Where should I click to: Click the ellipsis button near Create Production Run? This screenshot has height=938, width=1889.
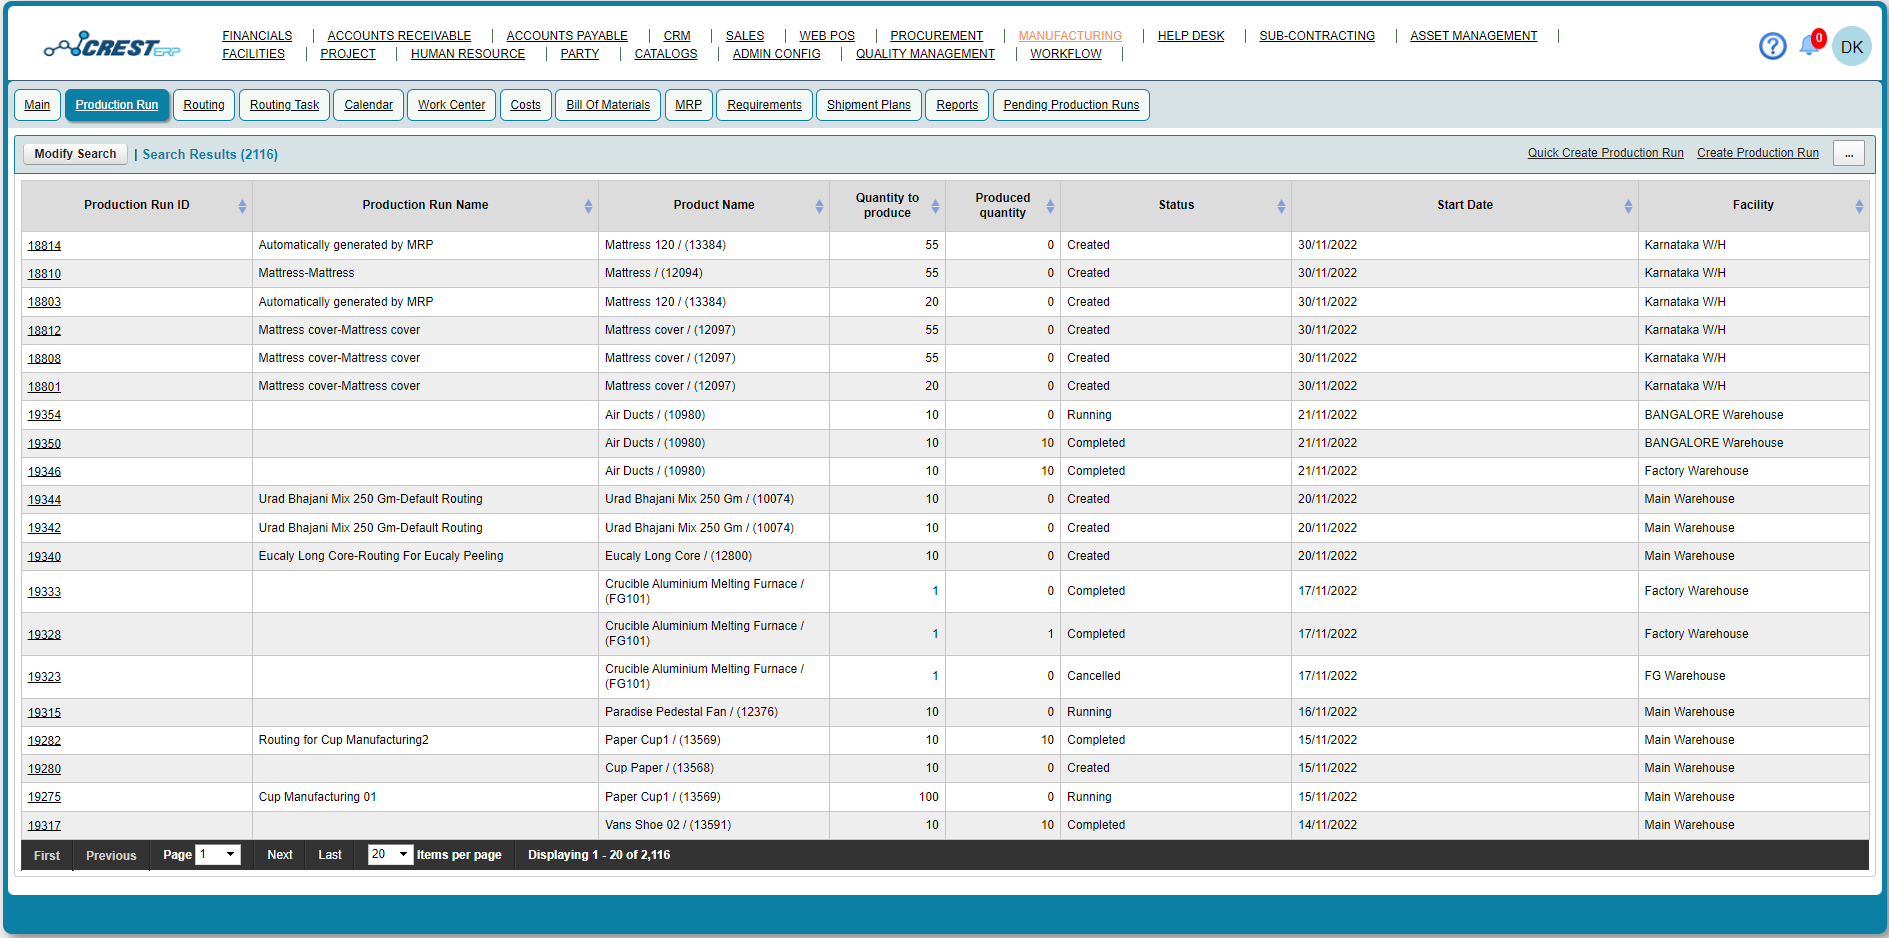coord(1848,153)
